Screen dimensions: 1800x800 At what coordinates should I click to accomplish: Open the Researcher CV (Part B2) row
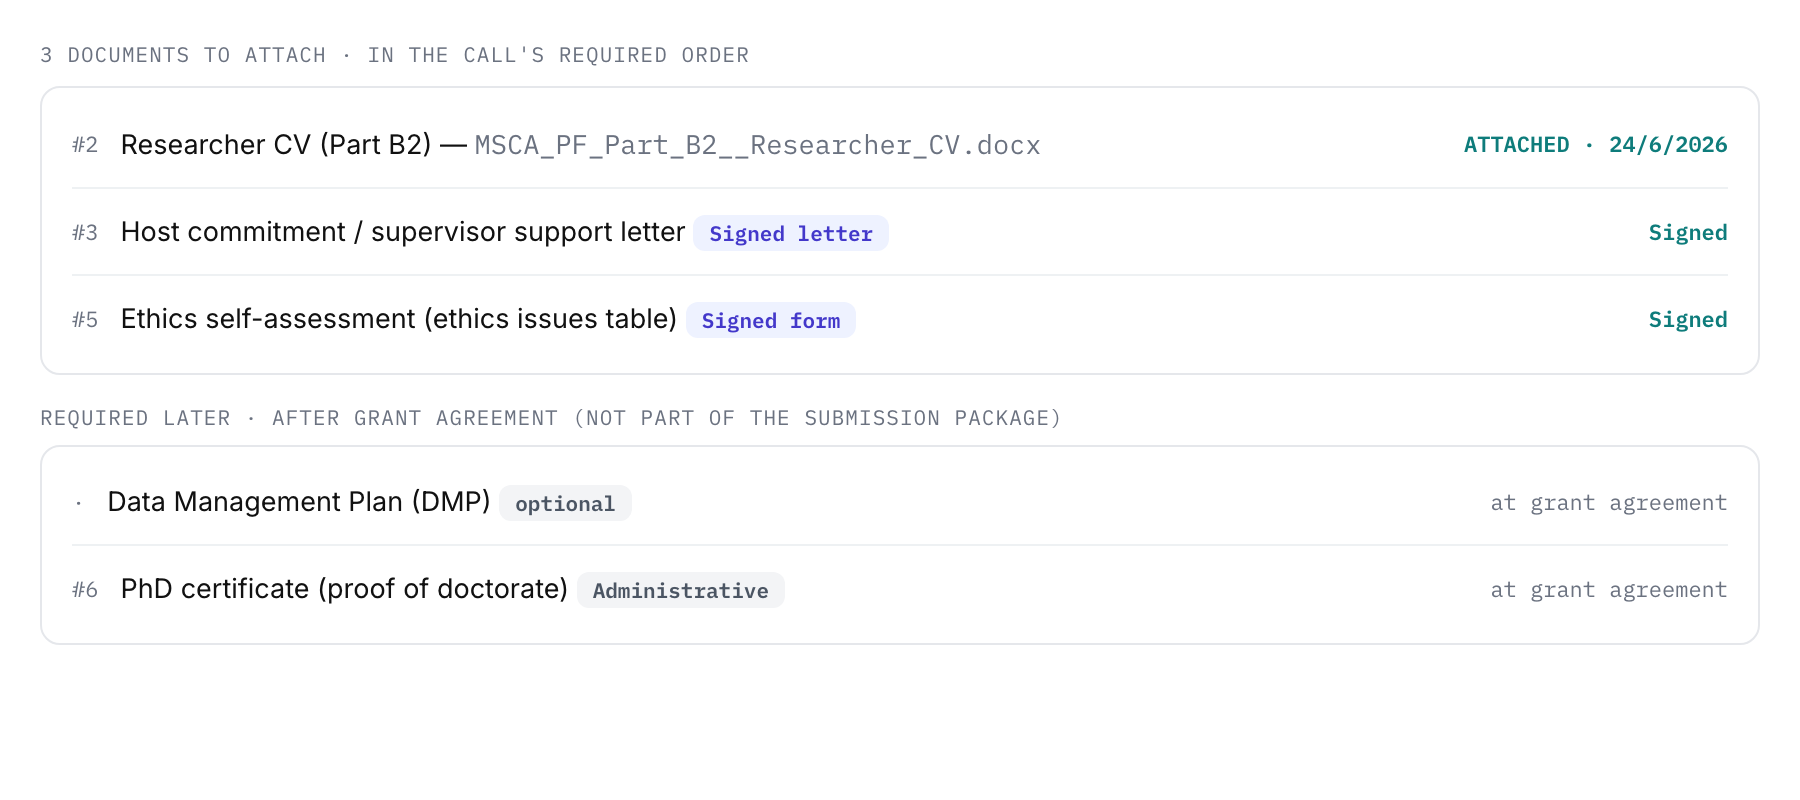[900, 145]
